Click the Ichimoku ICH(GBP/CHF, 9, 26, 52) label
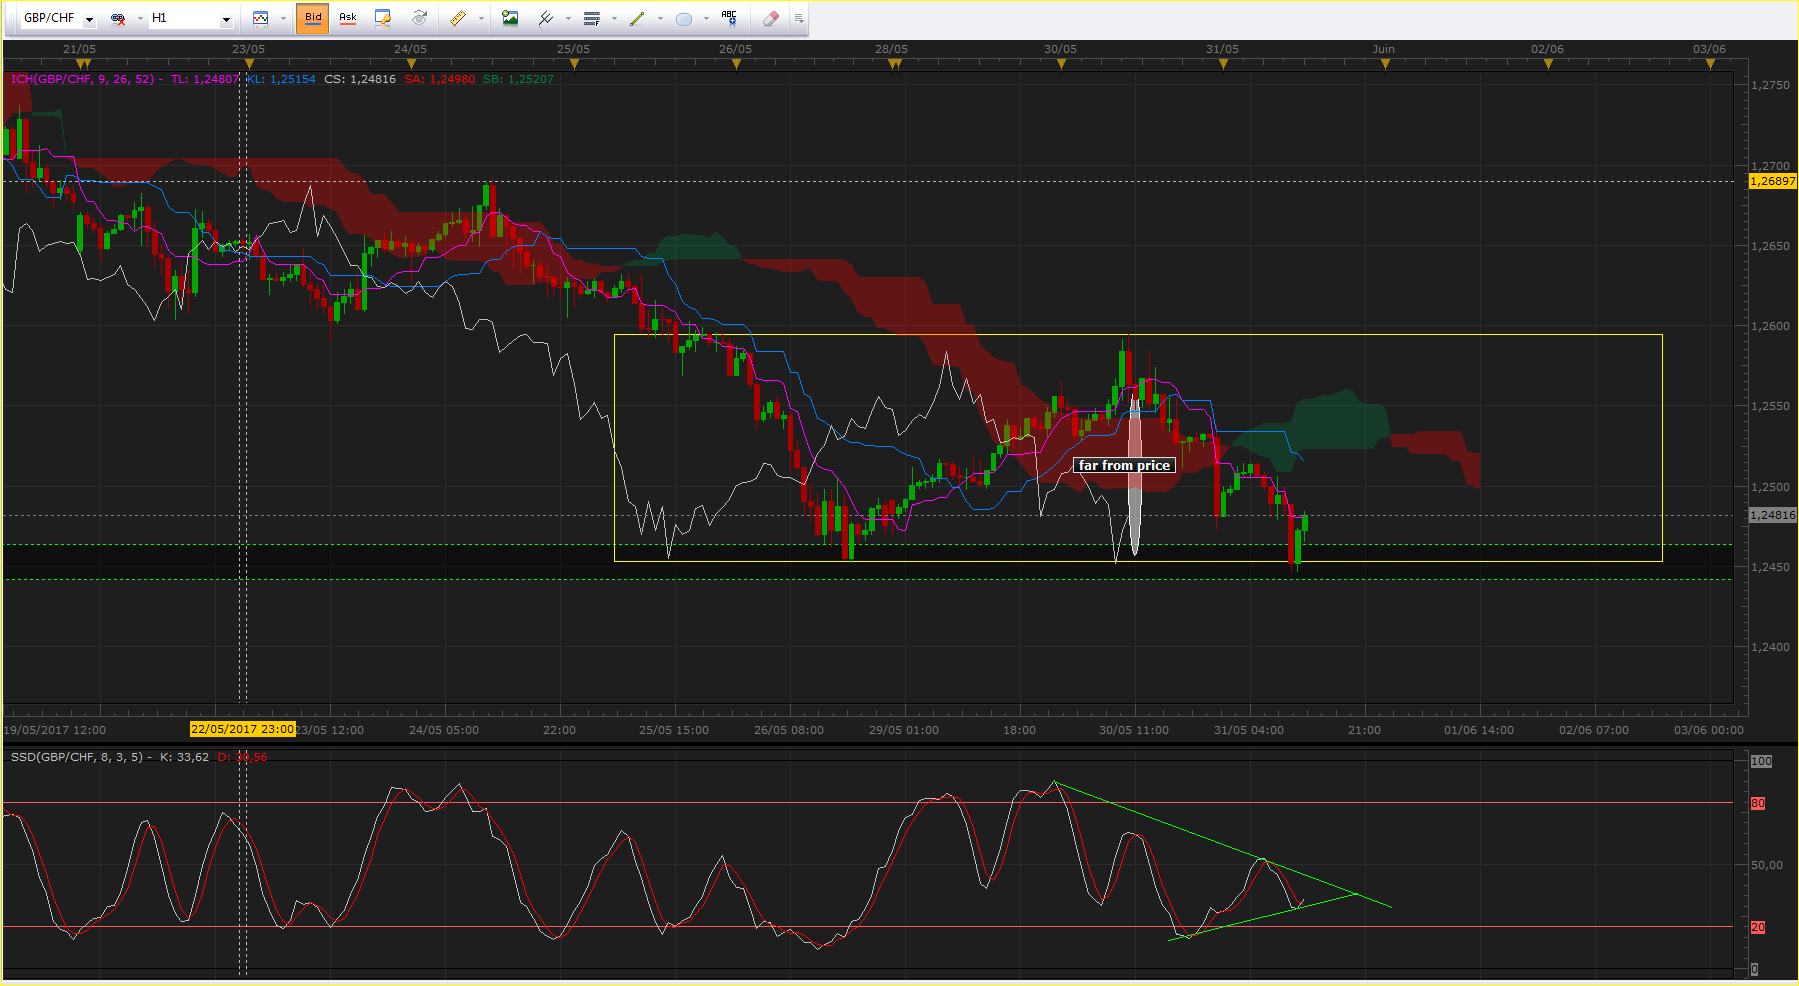This screenshot has width=1799, height=986. click(x=83, y=79)
